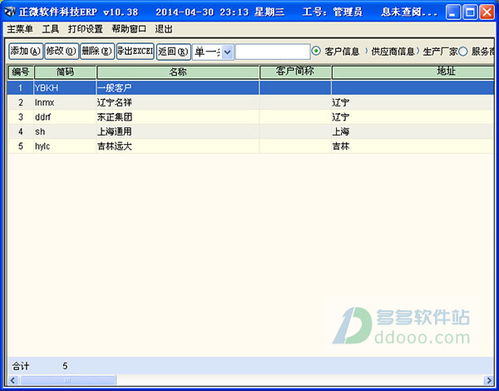
Task: Select the 服务商 radio button
Action: (x=463, y=51)
